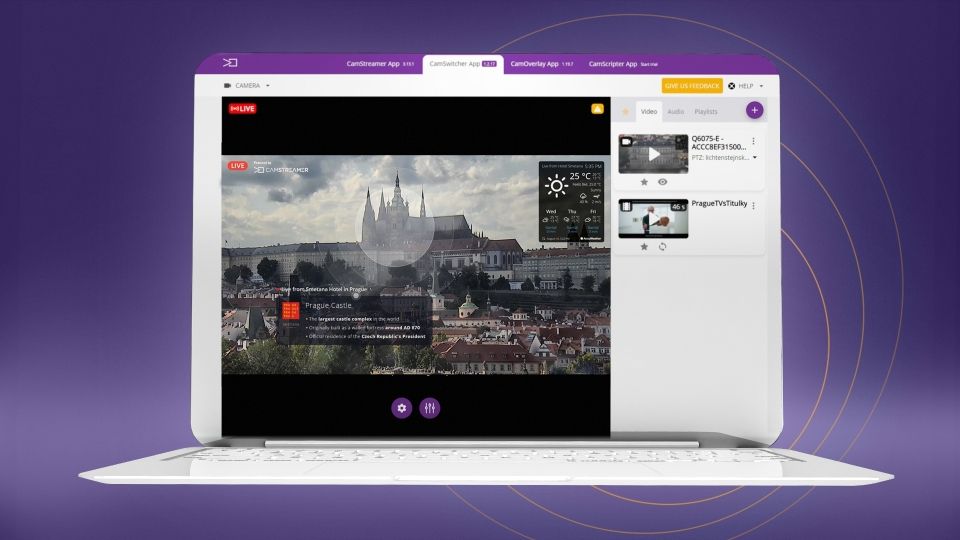Open PTZ preset dropdown for Q6075-E

754,157
